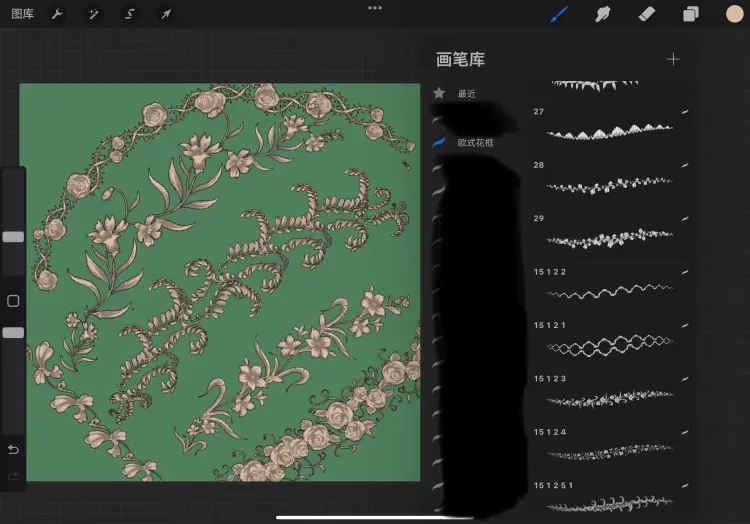Viewport: 750px width, 524px height.
Task: Open the Layers panel icon
Action: (x=691, y=14)
